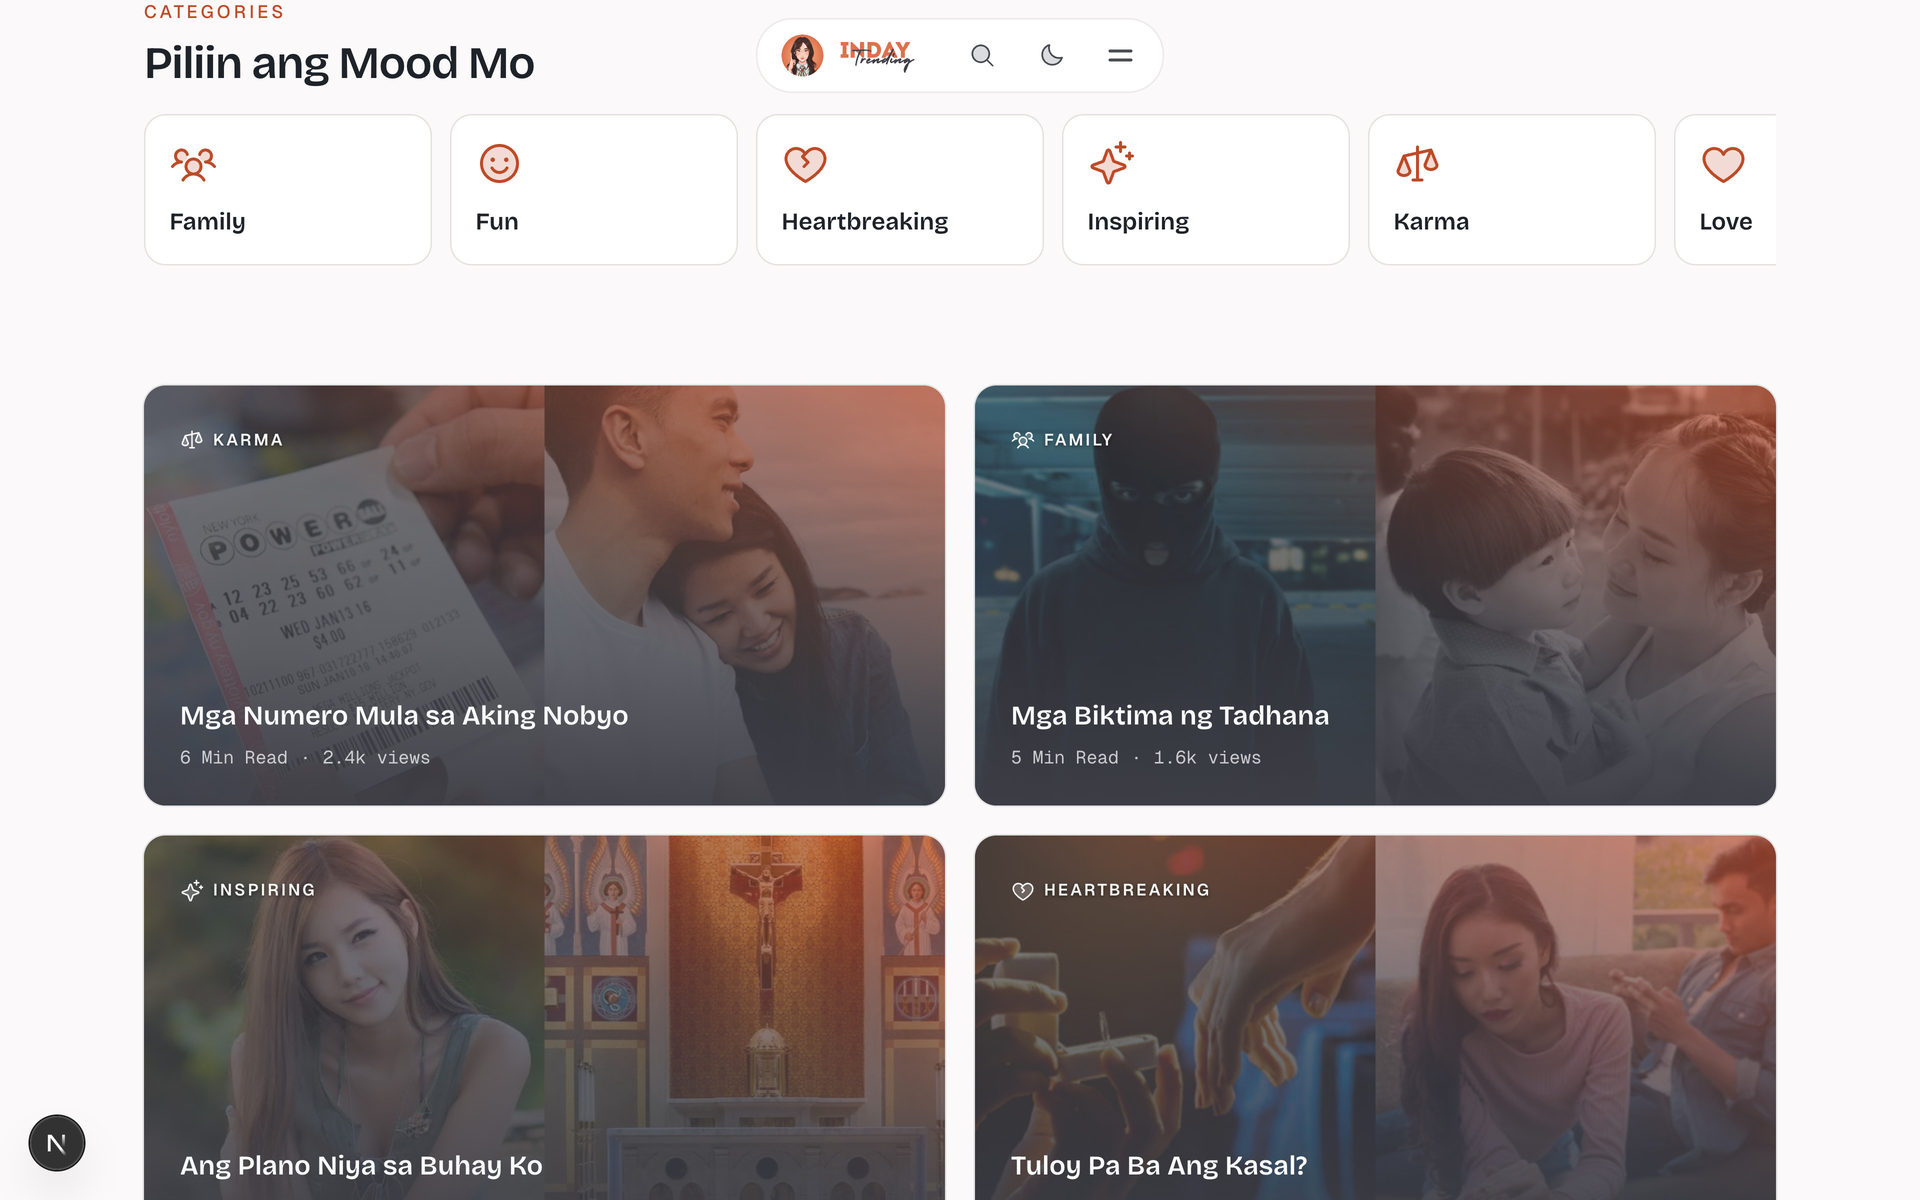This screenshot has width=1920, height=1200.
Task: Click the FAMILY tag people icon on story
Action: [x=1022, y=440]
